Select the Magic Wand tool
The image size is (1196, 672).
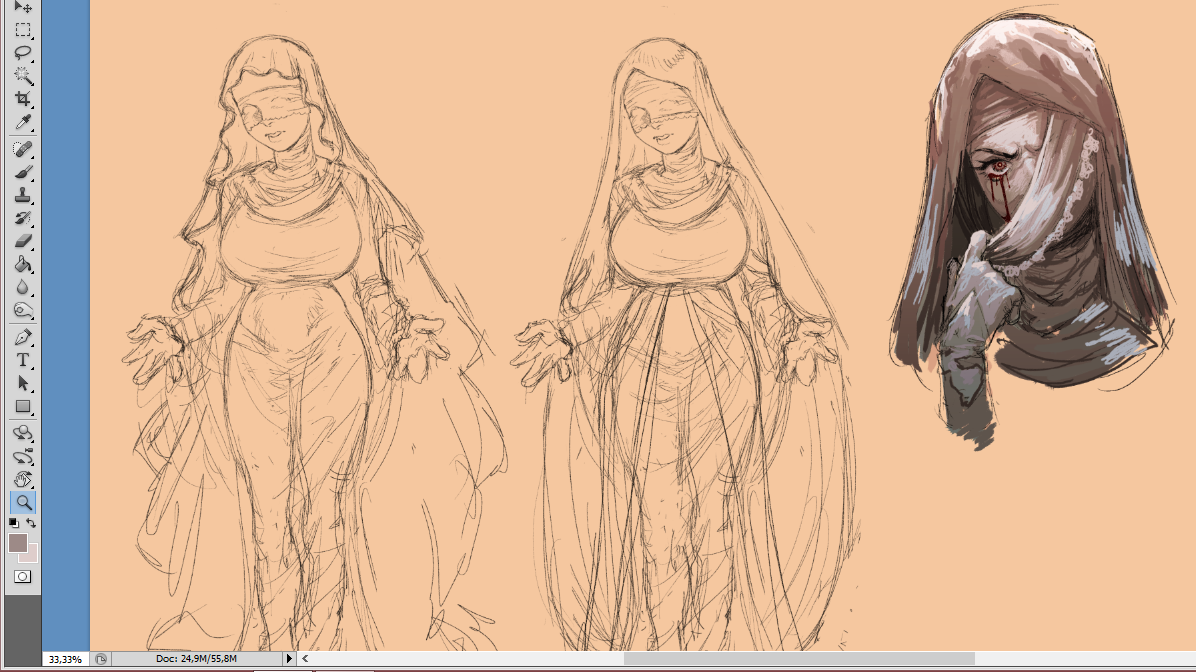tap(23, 76)
